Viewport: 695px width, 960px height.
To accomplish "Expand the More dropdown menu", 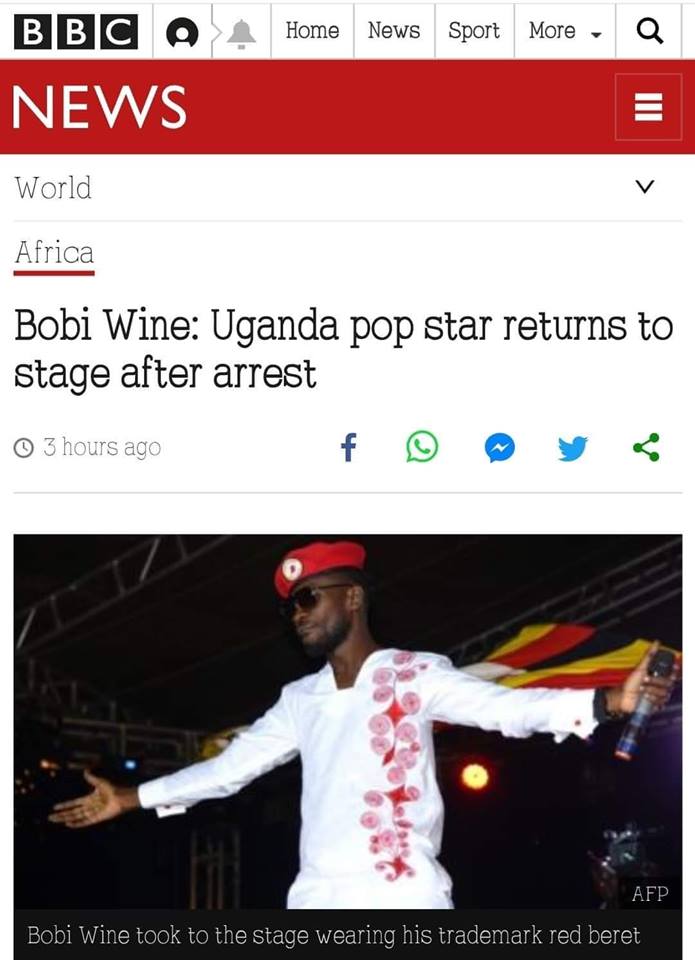I will (x=565, y=31).
